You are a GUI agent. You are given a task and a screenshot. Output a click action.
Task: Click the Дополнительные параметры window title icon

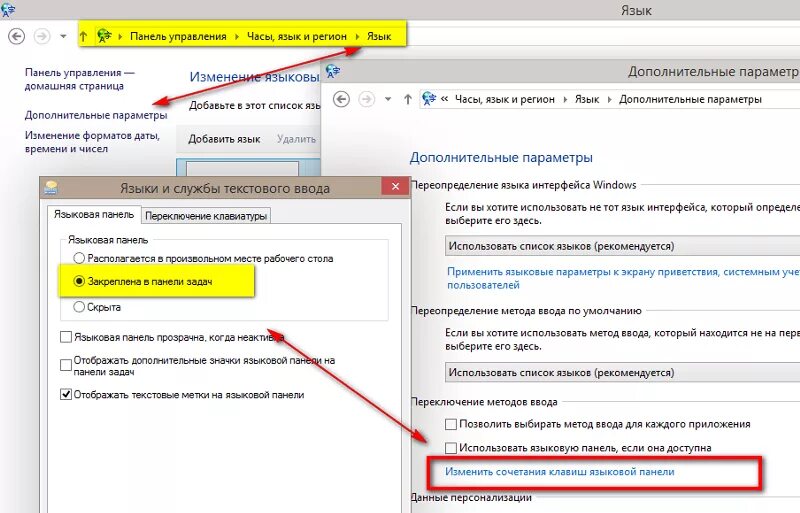(333, 71)
